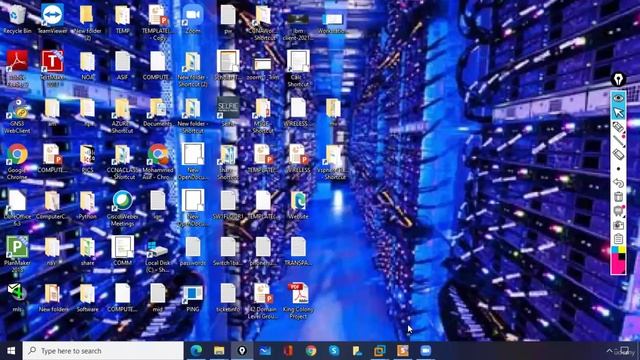Select the PICS folder on desktop

[x=87, y=159]
